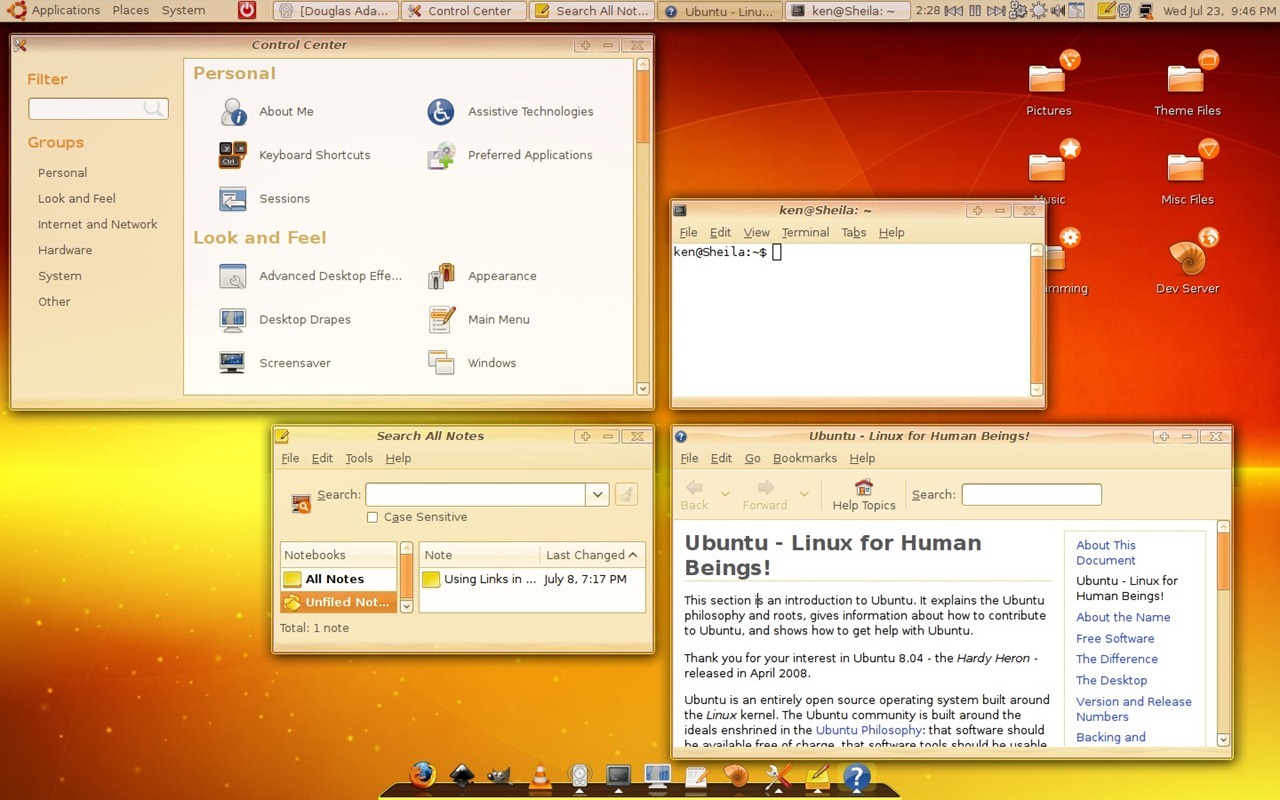Image resolution: width=1280 pixels, height=800 pixels.
Task: Open Keyboard Shortcuts settings
Action: pos(295,155)
